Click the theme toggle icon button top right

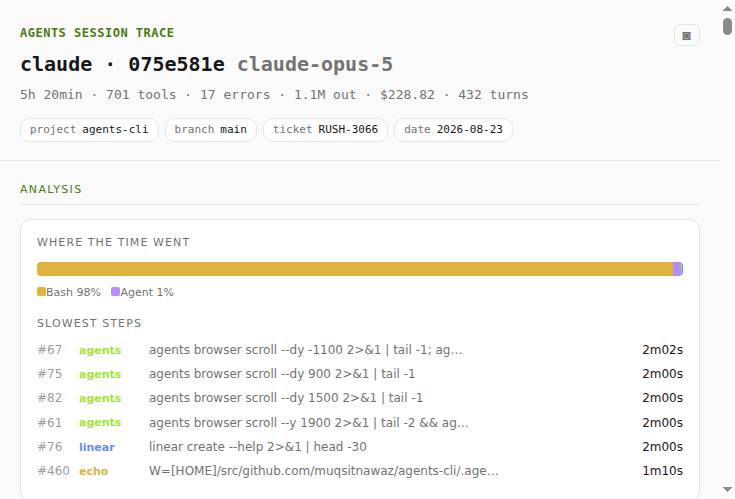point(687,36)
